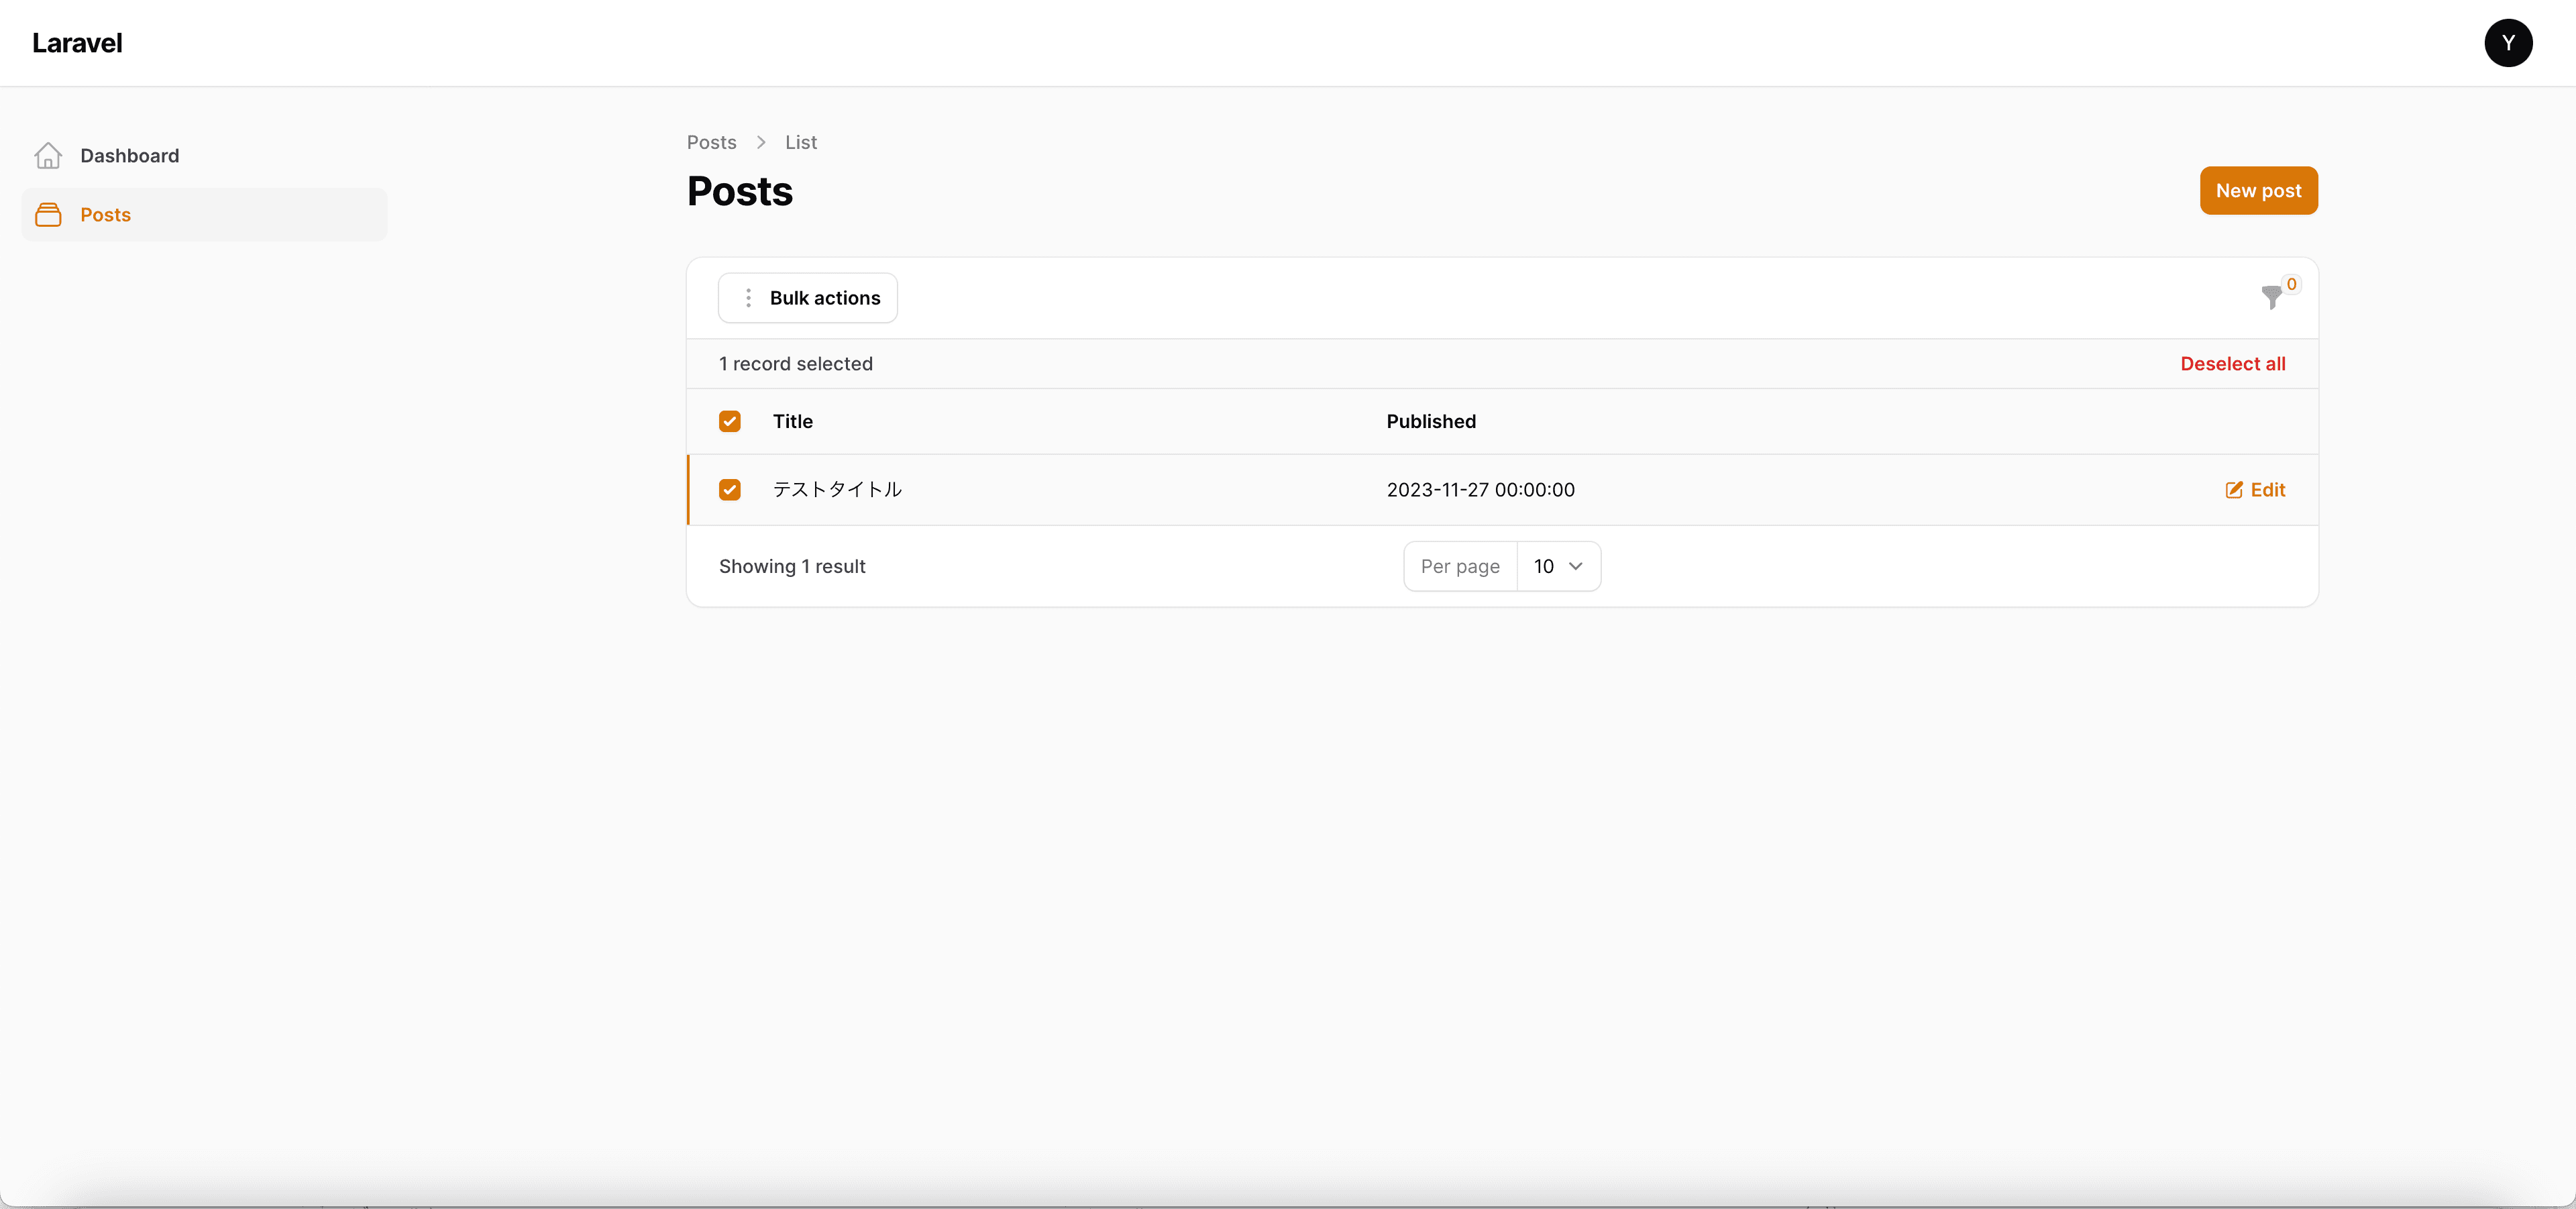2576x1209 pixels.
Task: Toggle the テストタイトル row checkbox
Action: pos(729,490)
